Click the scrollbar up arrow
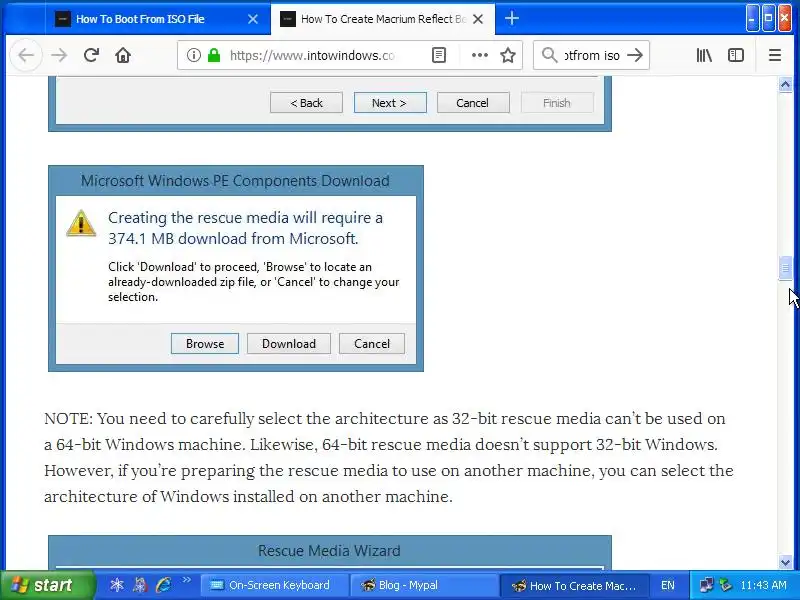This screenshot has width=800, height=600. click(x=785, y=84)
